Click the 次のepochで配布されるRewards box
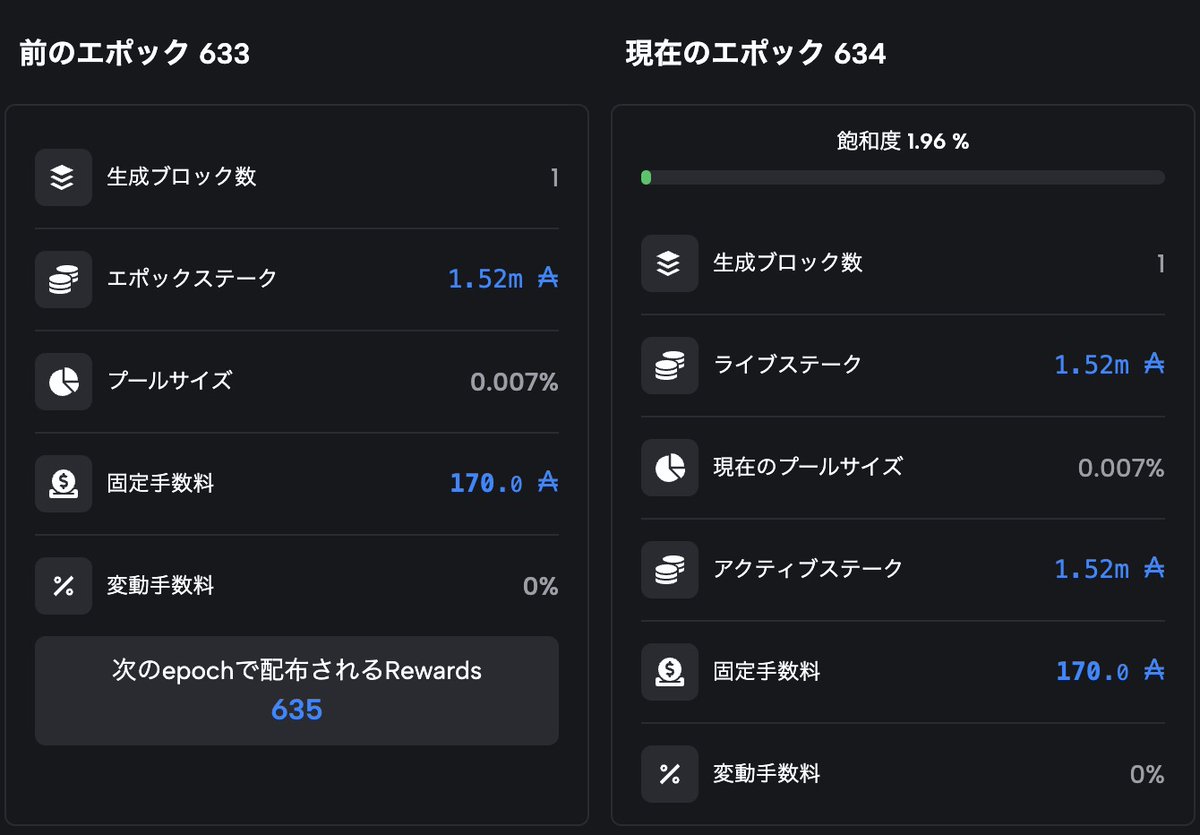This screenshot has width=1200, height=835. pos(297,691)
